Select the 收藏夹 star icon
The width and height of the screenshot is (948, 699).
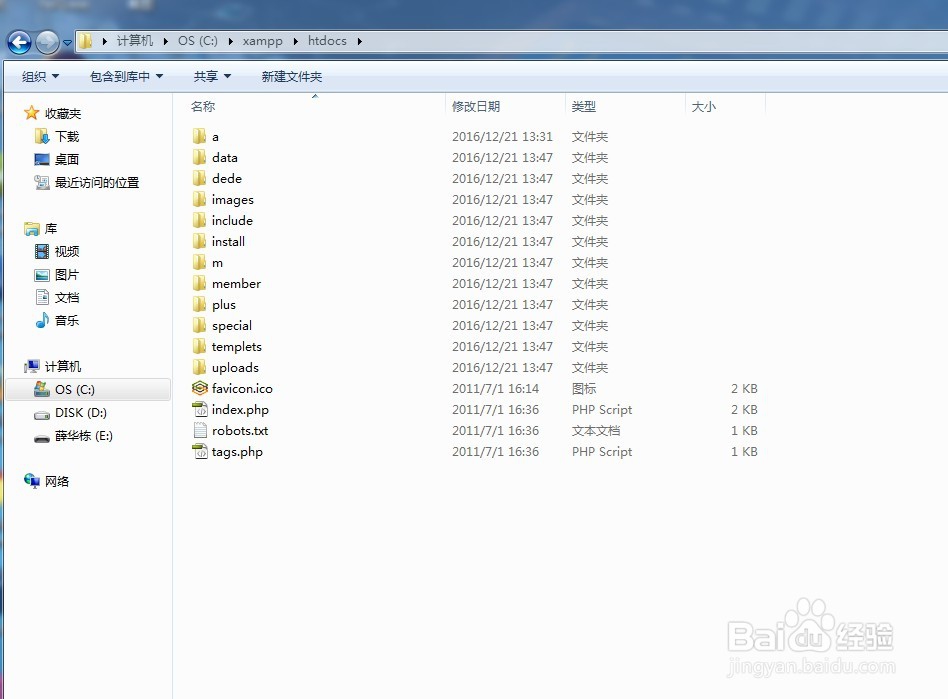pyautogui.click(x=31, y=113)
